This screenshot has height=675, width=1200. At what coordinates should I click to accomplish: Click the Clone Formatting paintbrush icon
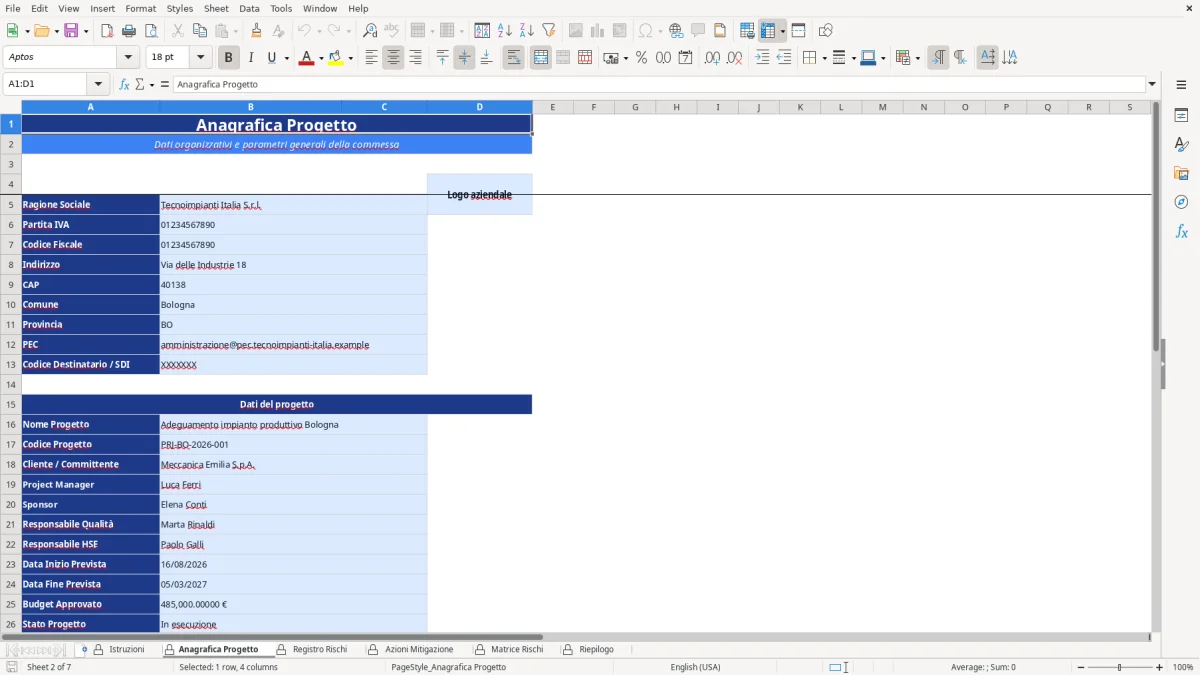tap(256, 31)
